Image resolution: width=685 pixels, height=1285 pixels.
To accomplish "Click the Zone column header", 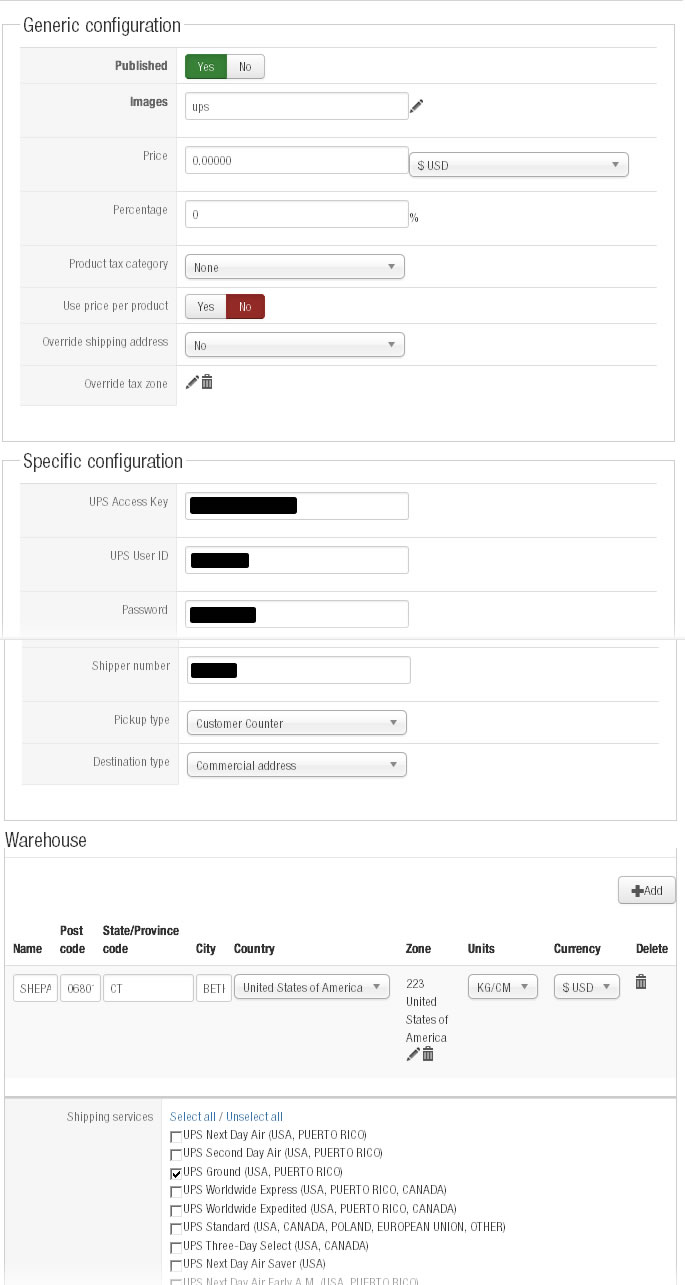I will (x=419, y=948).
